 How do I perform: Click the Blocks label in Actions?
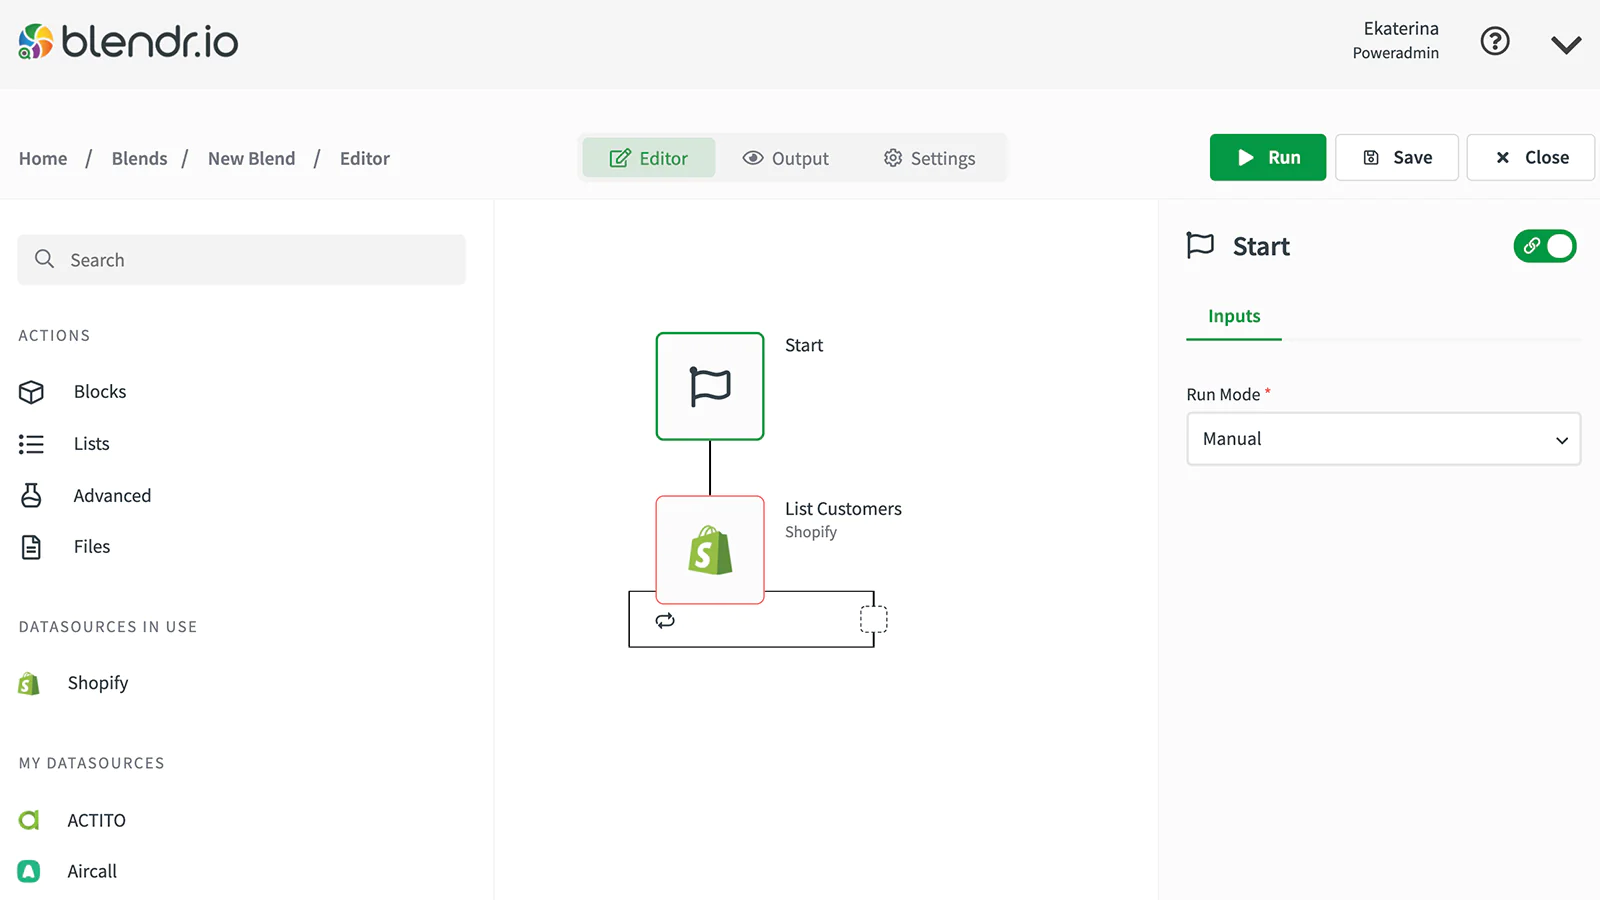coord(100,392)
